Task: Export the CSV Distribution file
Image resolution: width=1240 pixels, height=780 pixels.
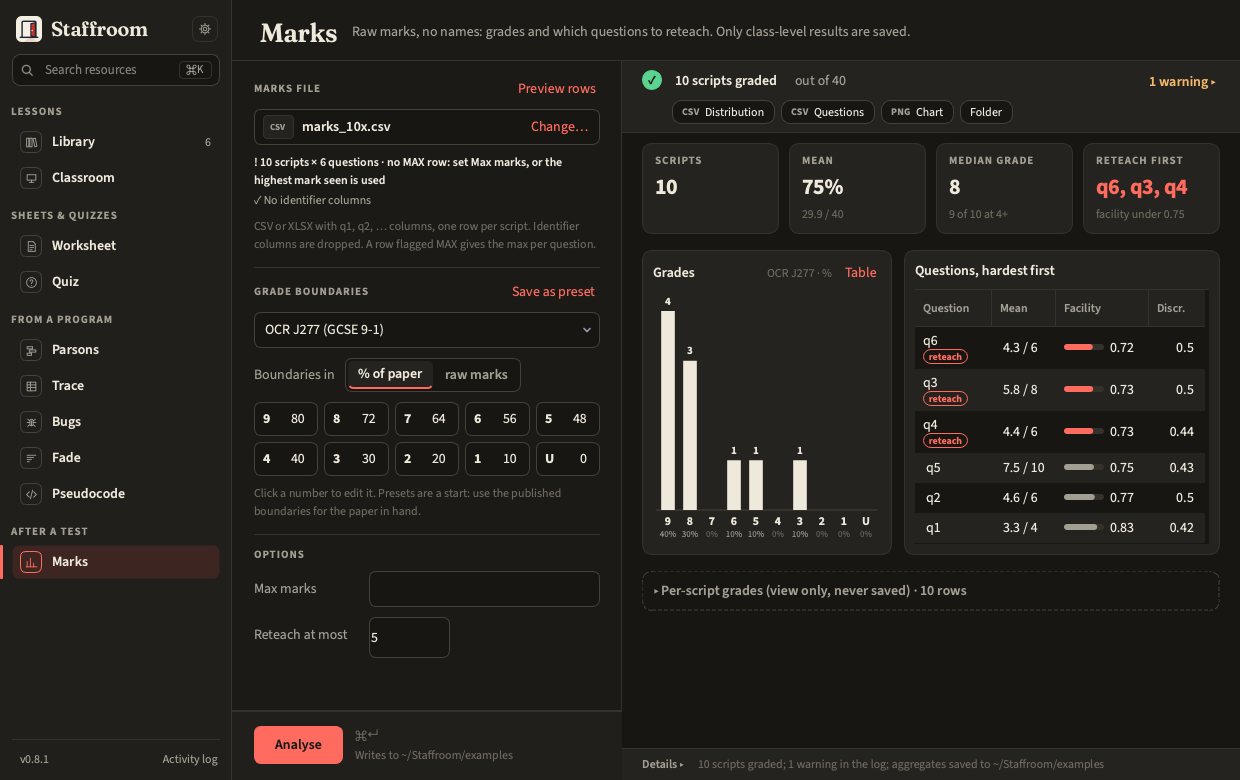Action: point(723,112)
